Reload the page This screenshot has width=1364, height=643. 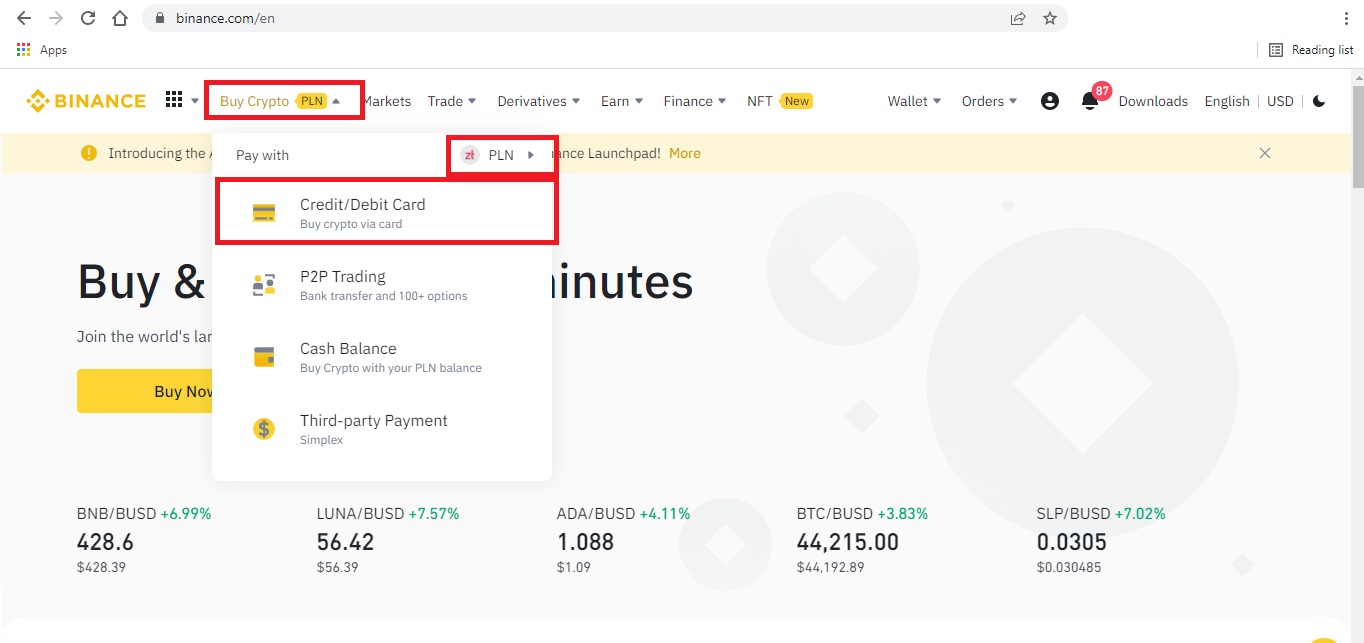coord(88,18)
